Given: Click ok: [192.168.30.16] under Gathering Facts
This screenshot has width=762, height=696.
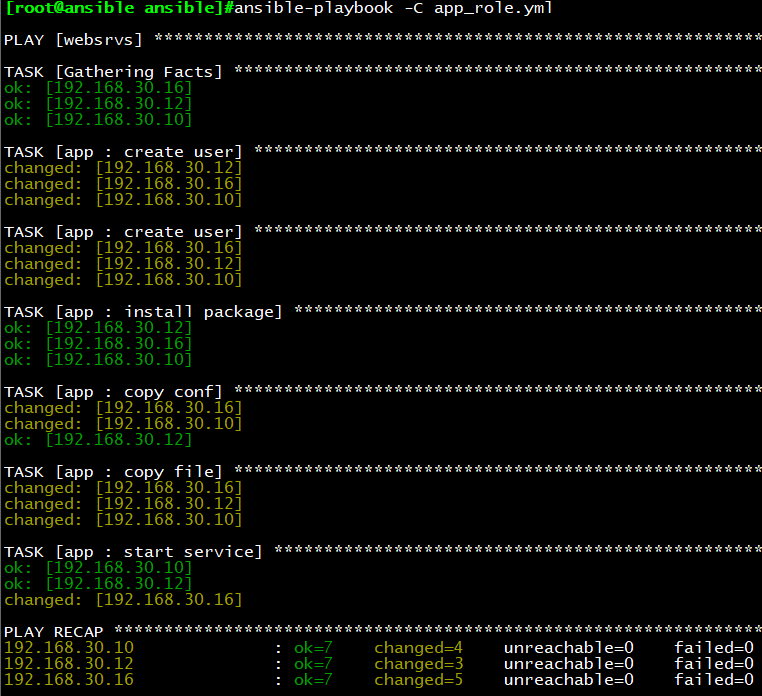Looking at the screenshot, I should [98, 88].
